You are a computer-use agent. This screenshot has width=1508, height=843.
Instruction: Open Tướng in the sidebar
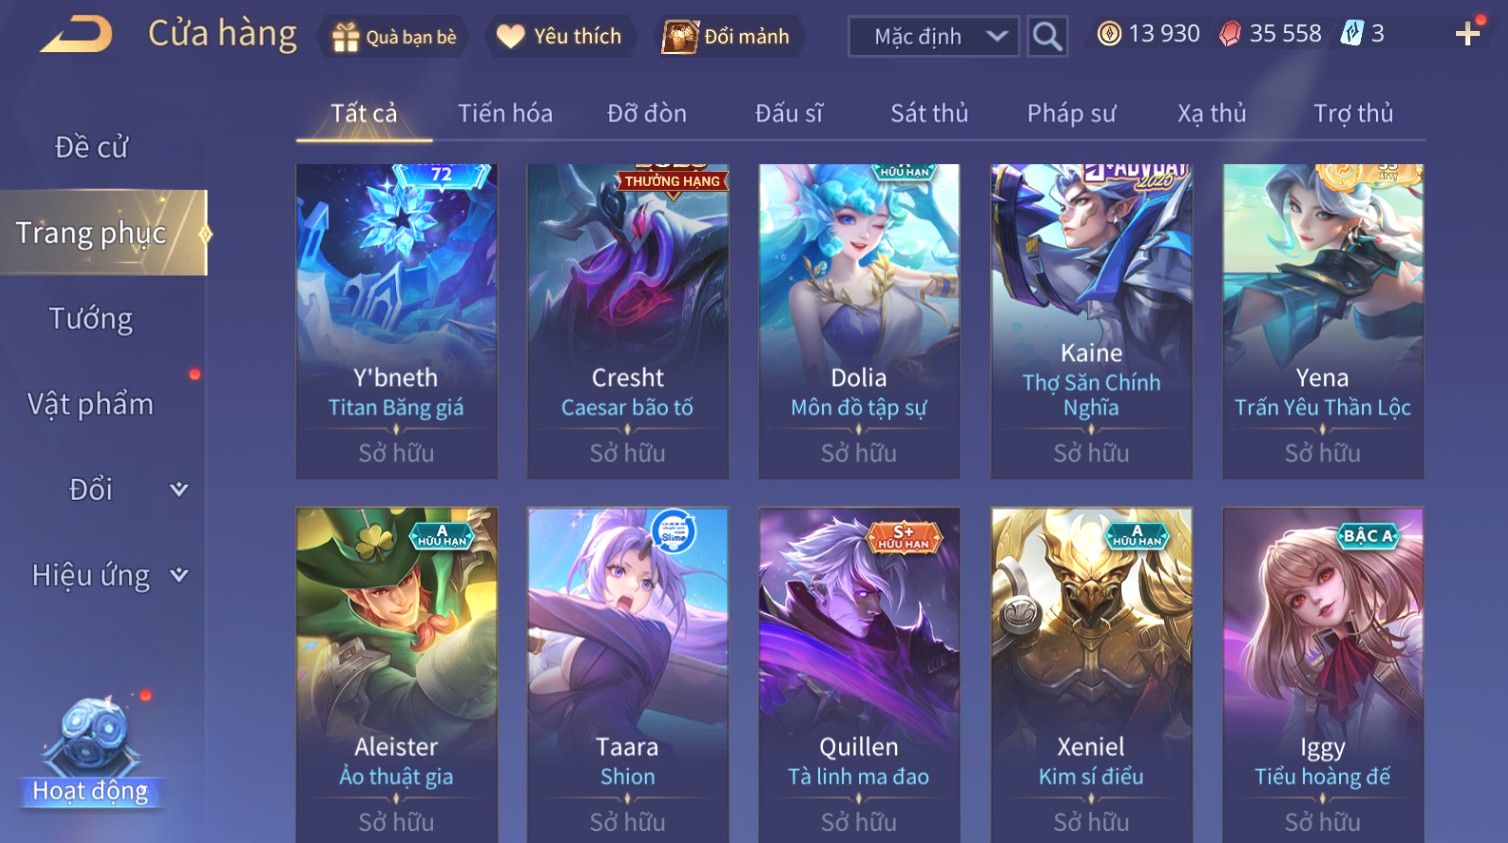coord(91,319)
